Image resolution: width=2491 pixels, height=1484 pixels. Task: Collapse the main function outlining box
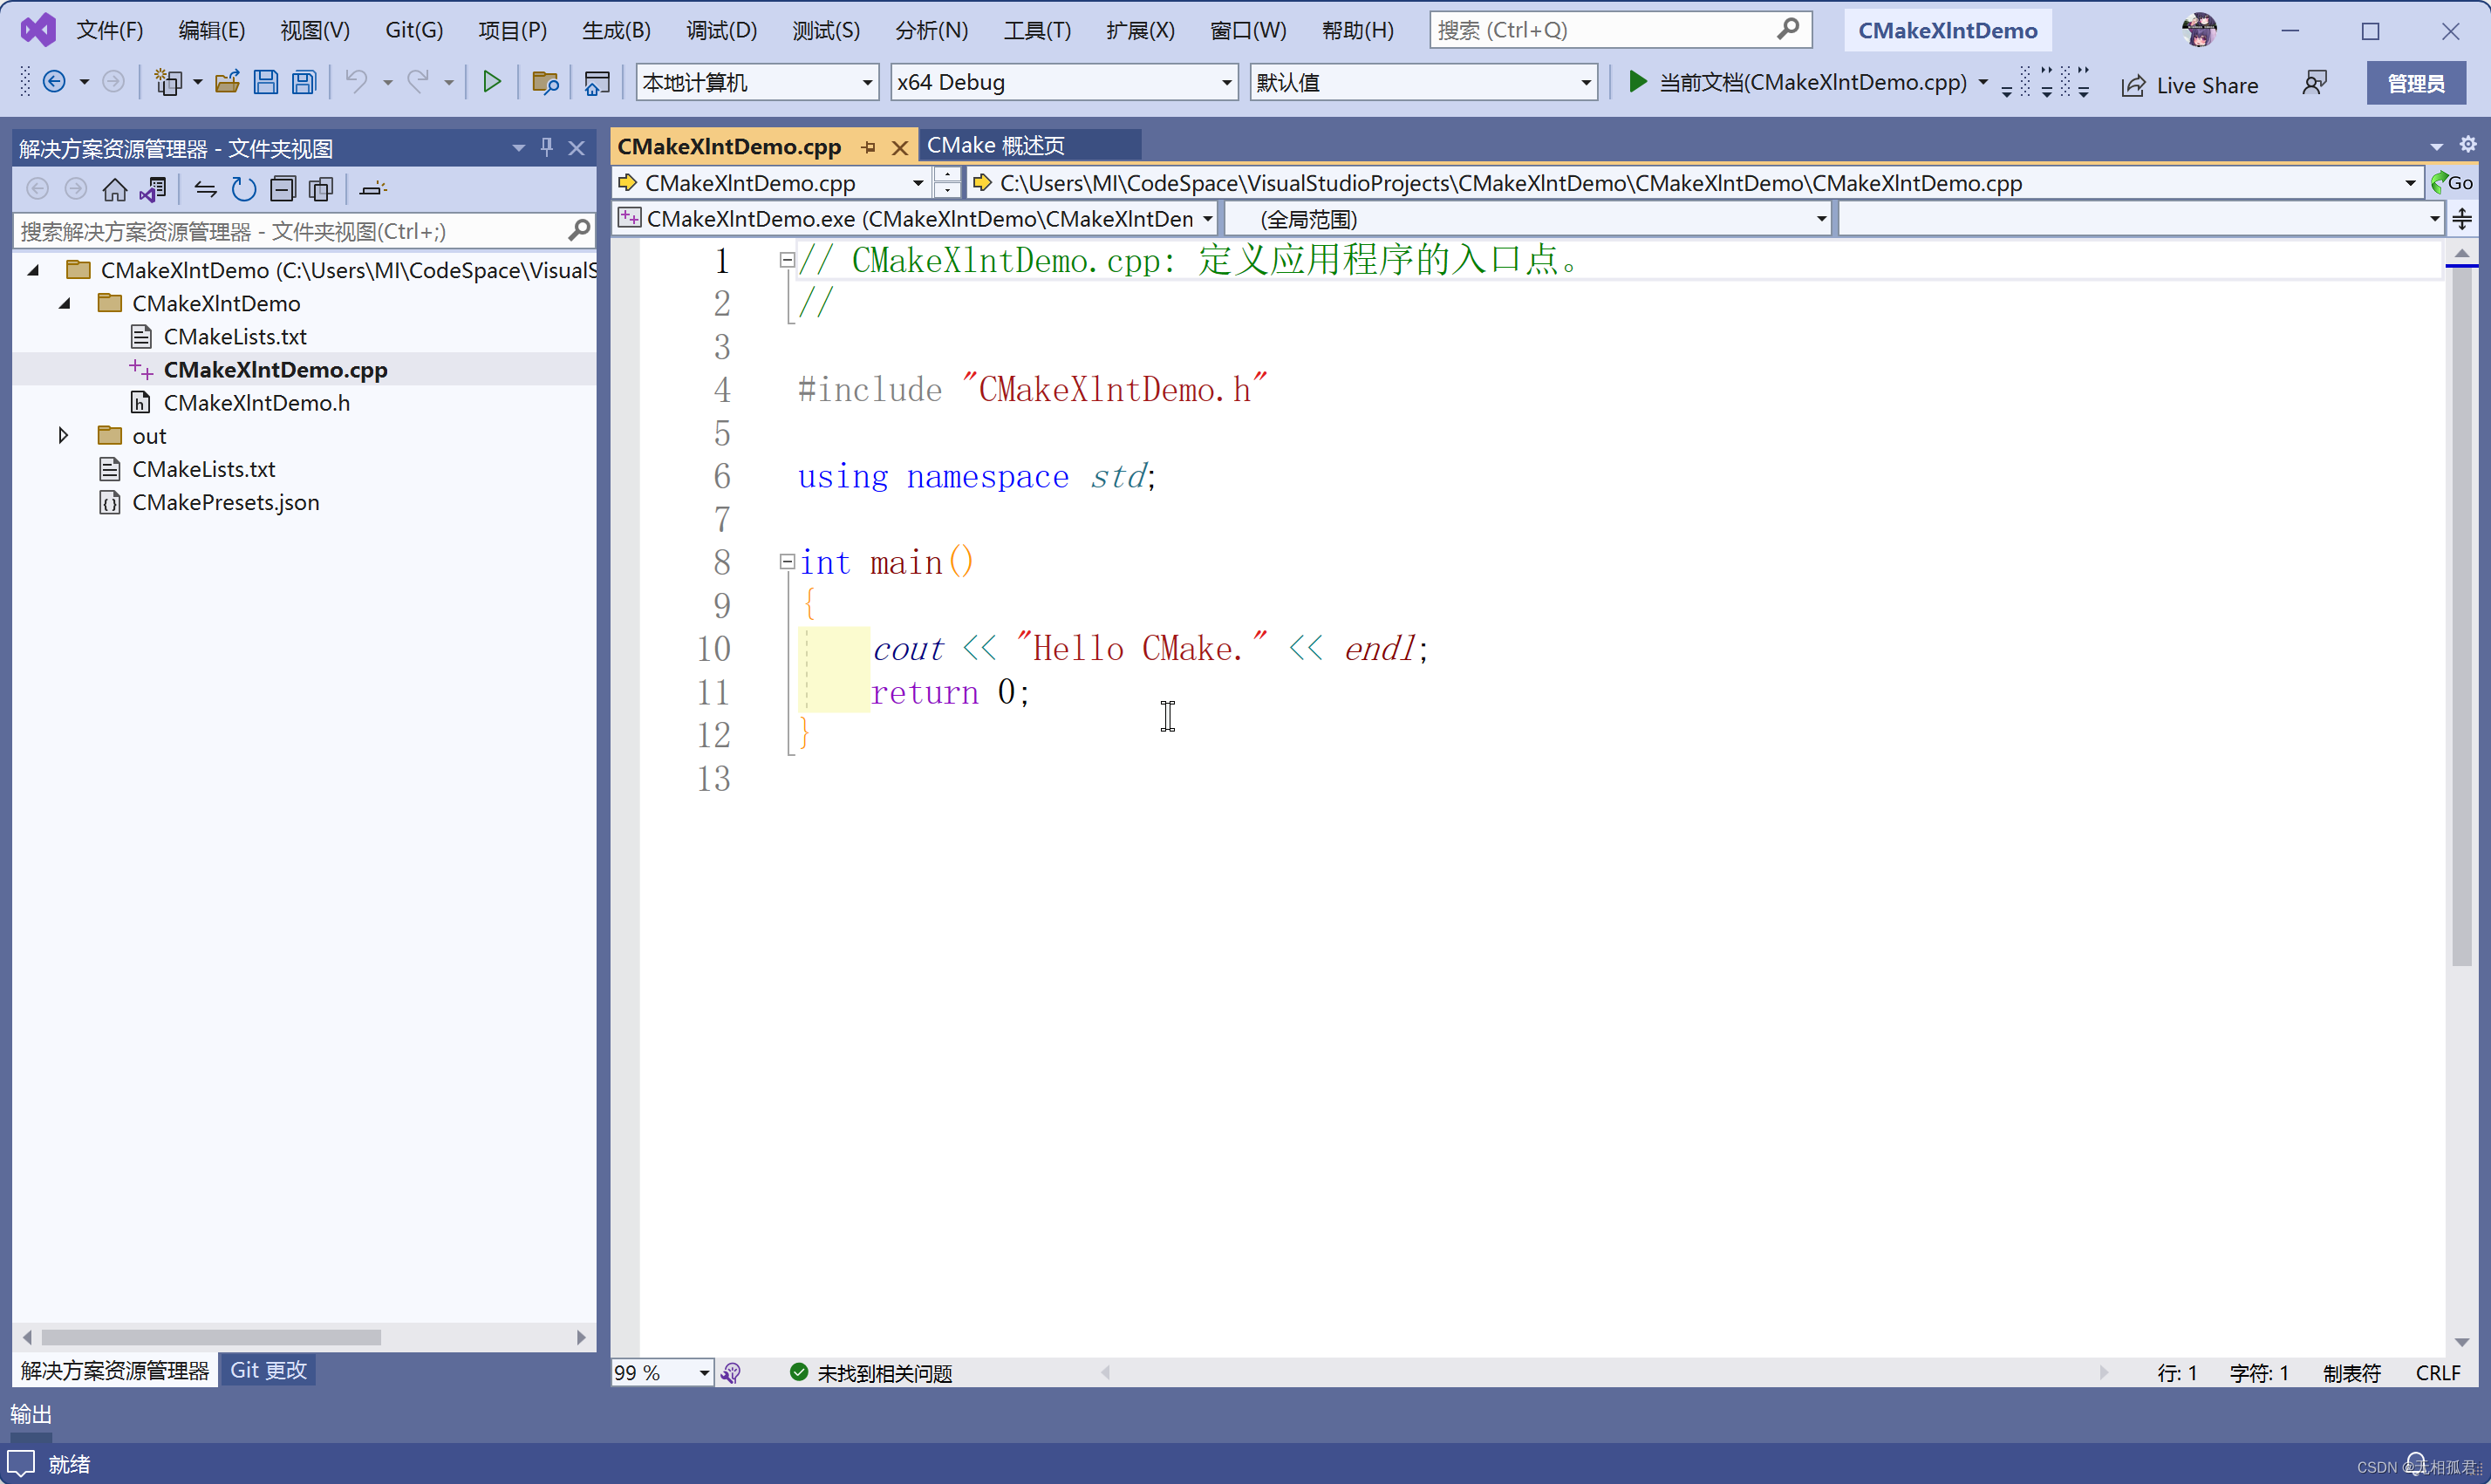point(787,562)
